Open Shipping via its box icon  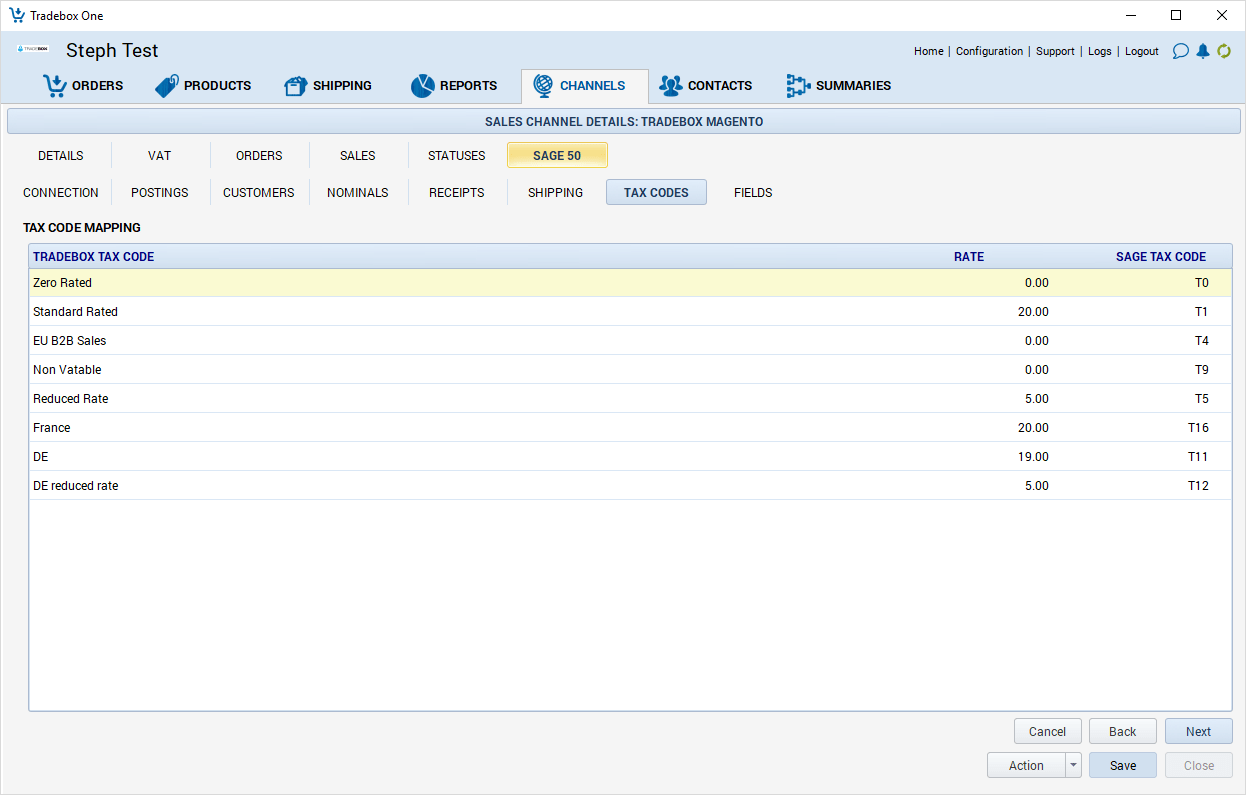click(295, 85)
